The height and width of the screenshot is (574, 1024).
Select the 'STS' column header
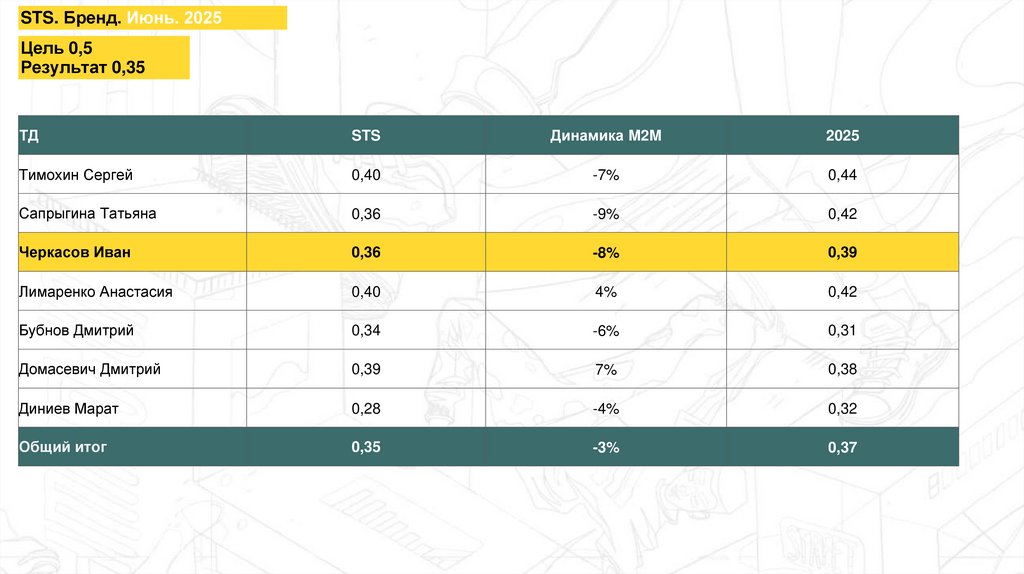point(366,136)
